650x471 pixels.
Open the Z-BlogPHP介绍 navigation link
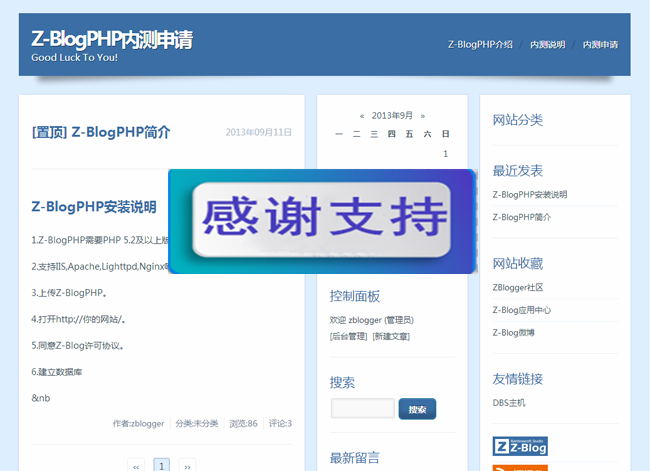click(480, 44)
